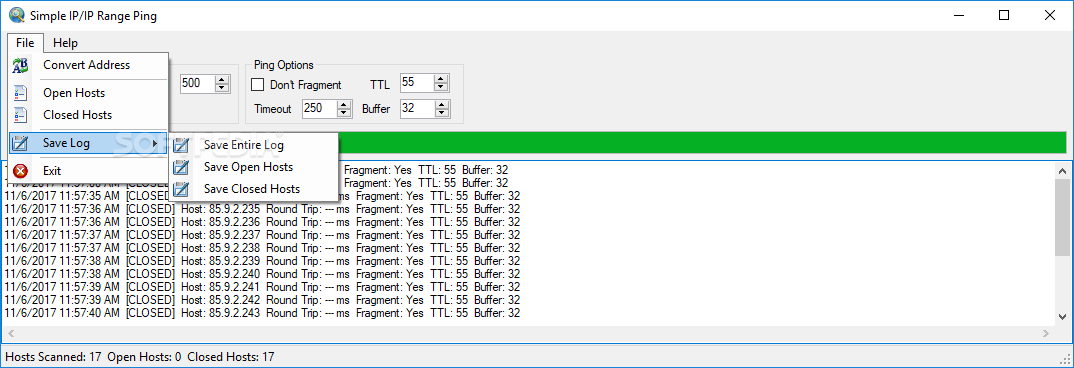Click the horizontal scrollbar right arrow
Image resolution: width=1074 pixels, height=368 pixels.
click(x=1046, y=333)
